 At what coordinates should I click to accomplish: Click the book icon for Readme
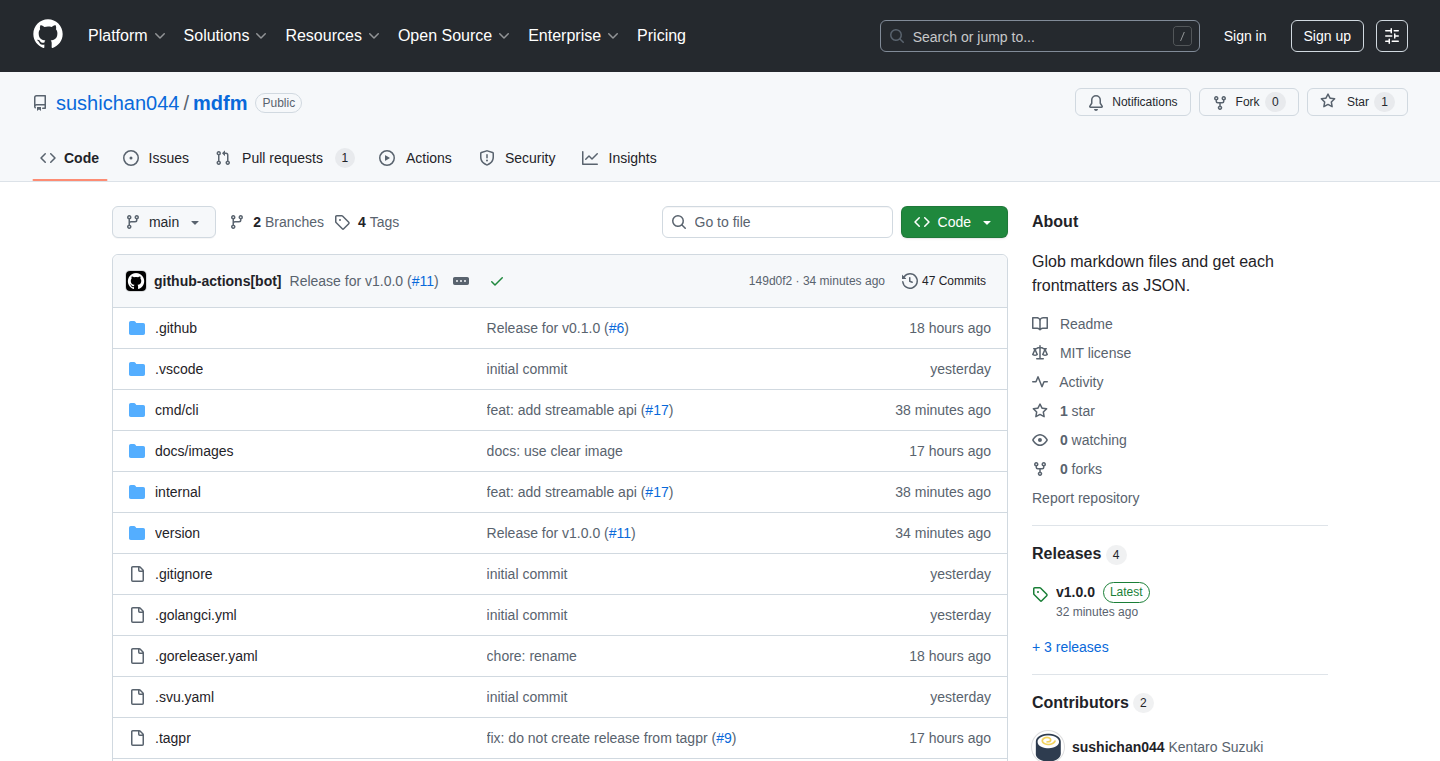1040,324
